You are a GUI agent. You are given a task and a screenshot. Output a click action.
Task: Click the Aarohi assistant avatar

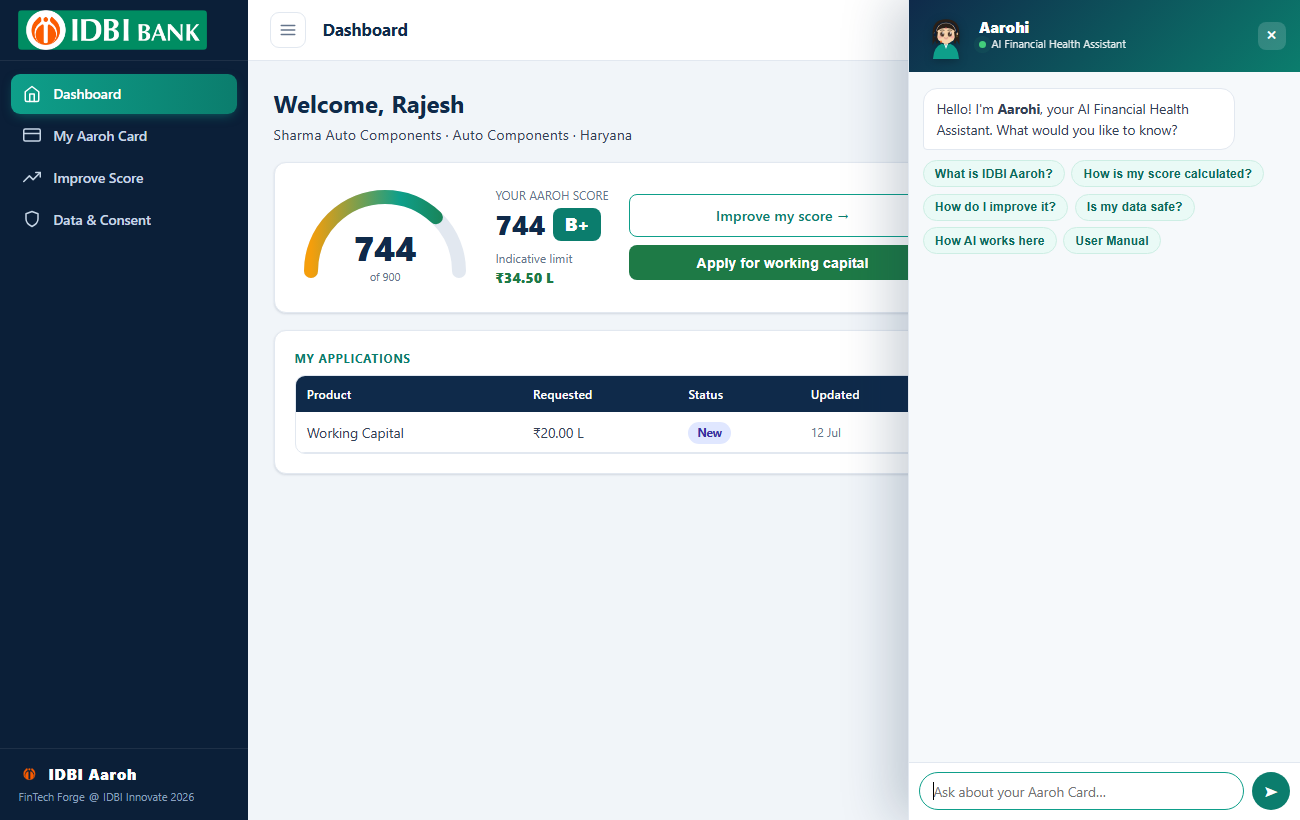point(946,39)
